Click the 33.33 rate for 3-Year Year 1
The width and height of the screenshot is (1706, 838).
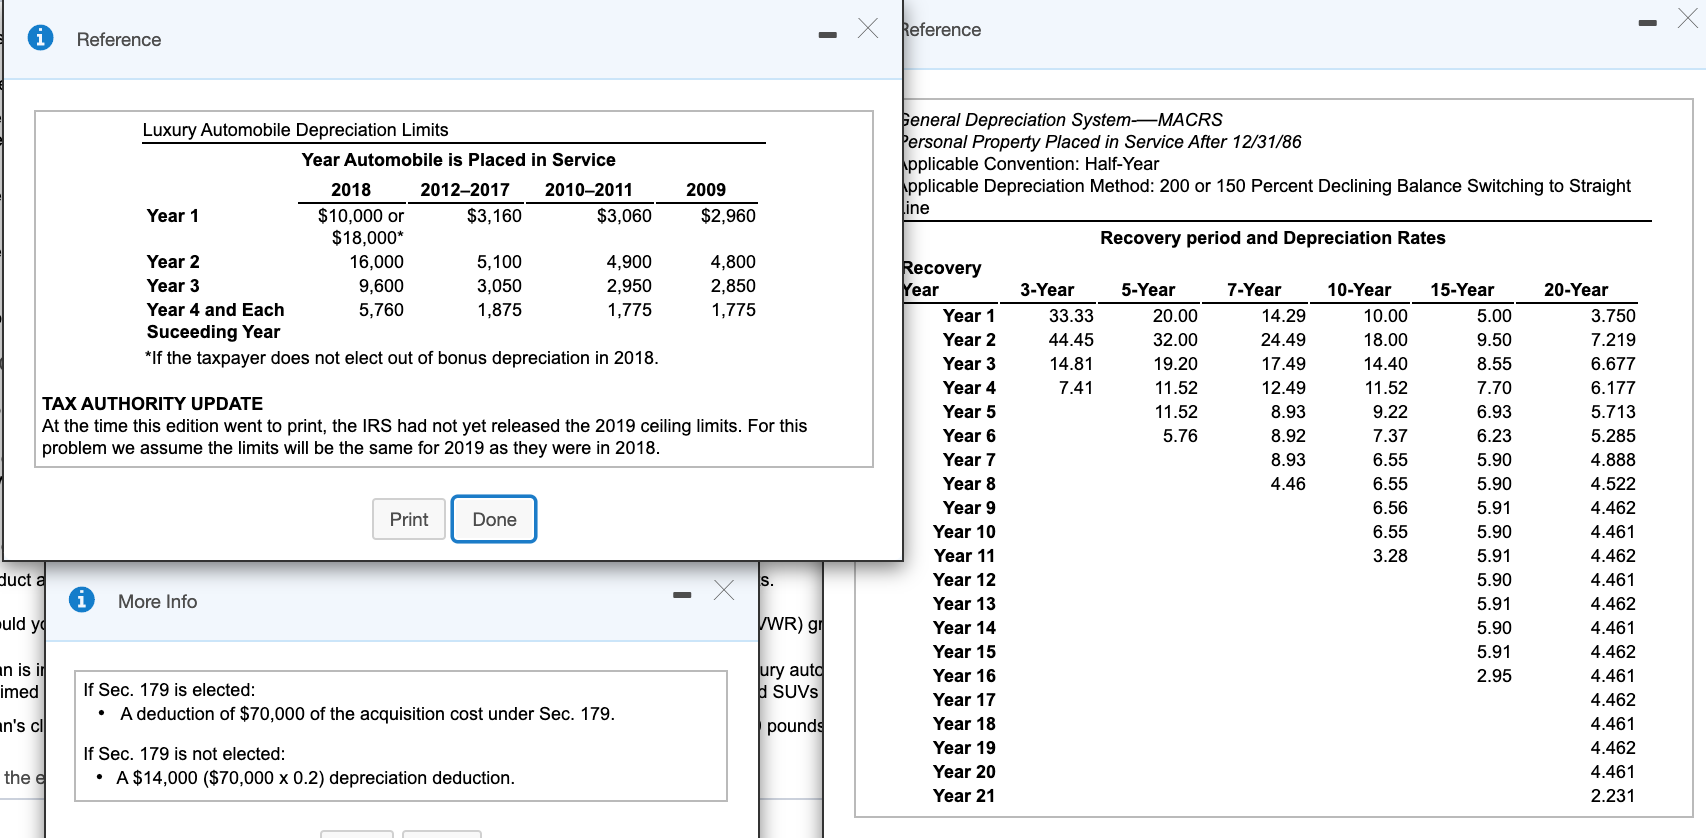pyautogui.click(x=1071, y=316)
